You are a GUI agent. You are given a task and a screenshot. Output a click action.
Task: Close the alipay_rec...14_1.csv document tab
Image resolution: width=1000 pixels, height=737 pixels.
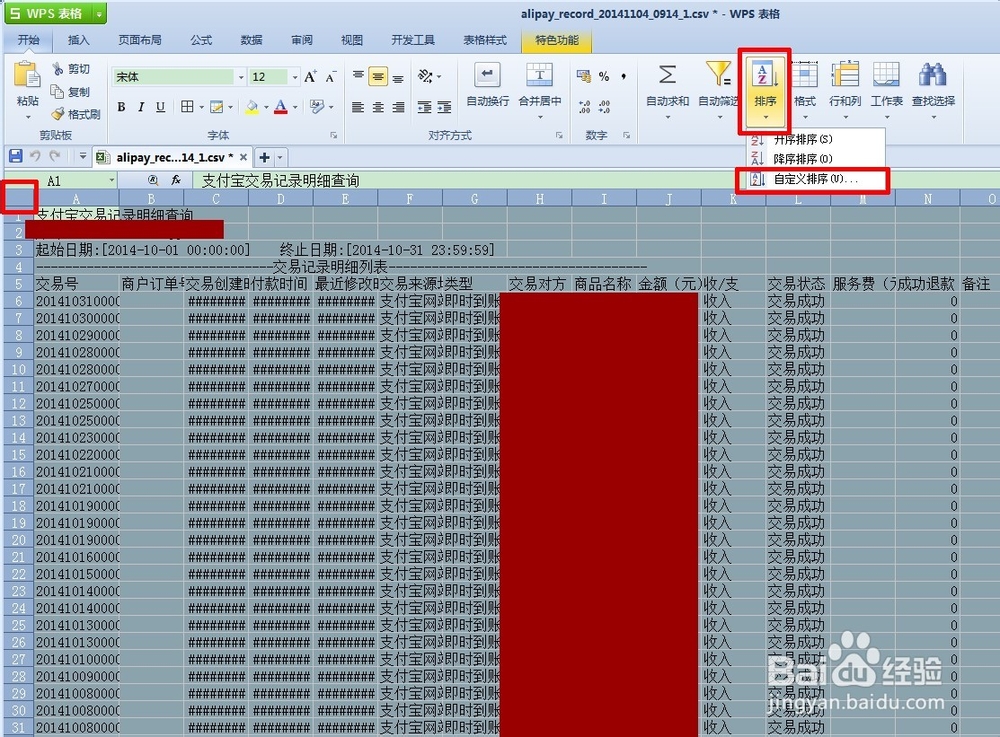pyautogui.click(x=243, y=157)
